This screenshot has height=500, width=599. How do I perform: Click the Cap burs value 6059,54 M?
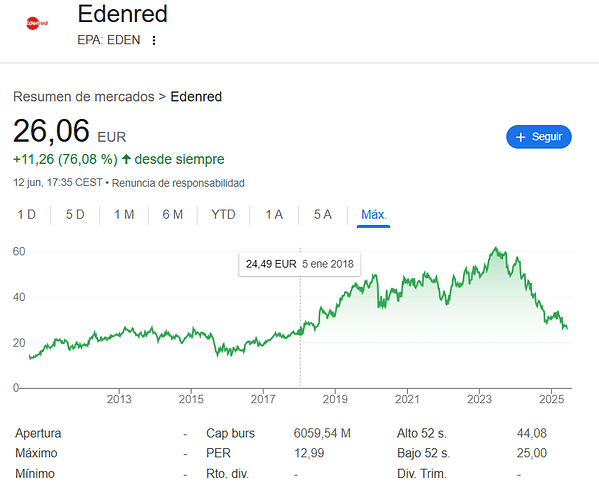(x=322, y=433)
